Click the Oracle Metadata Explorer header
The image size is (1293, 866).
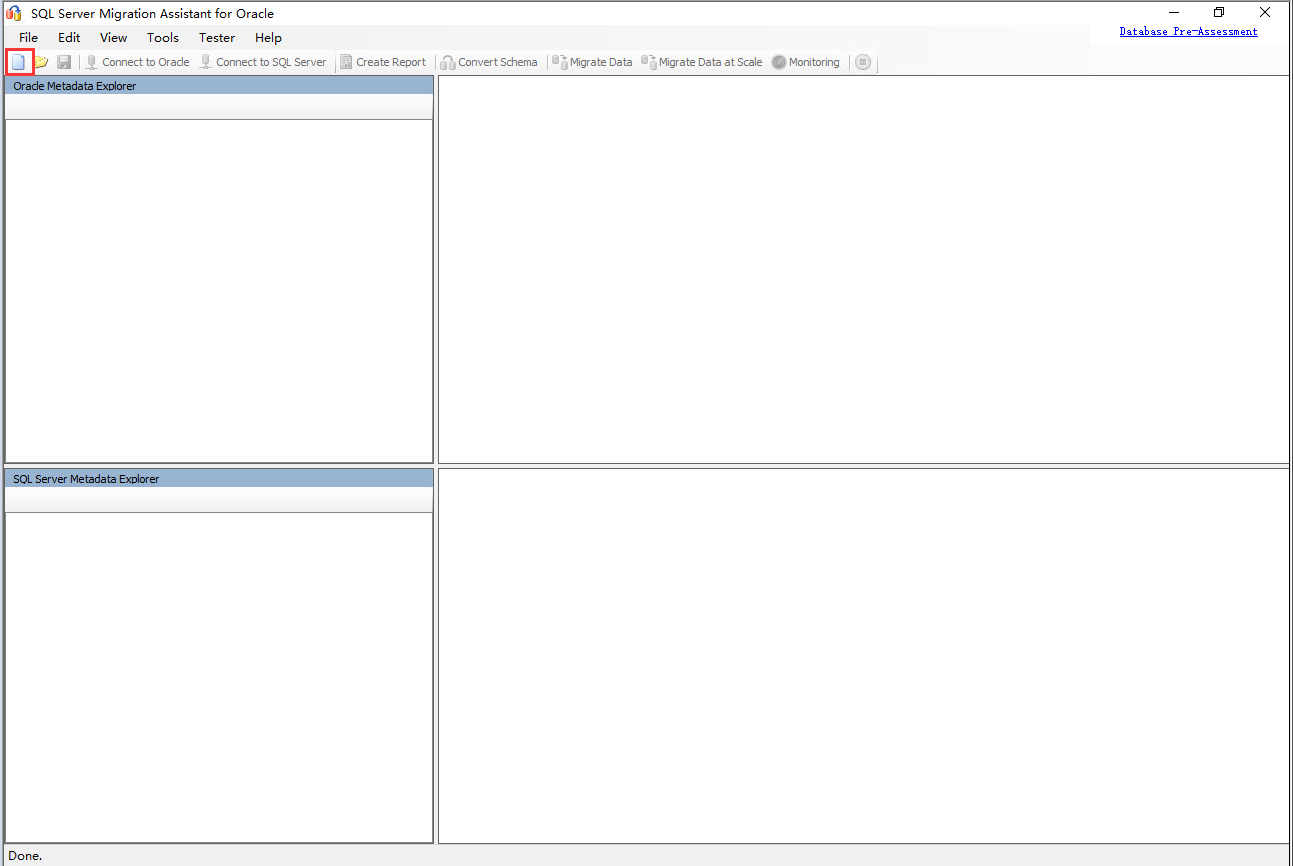point(219,86)
